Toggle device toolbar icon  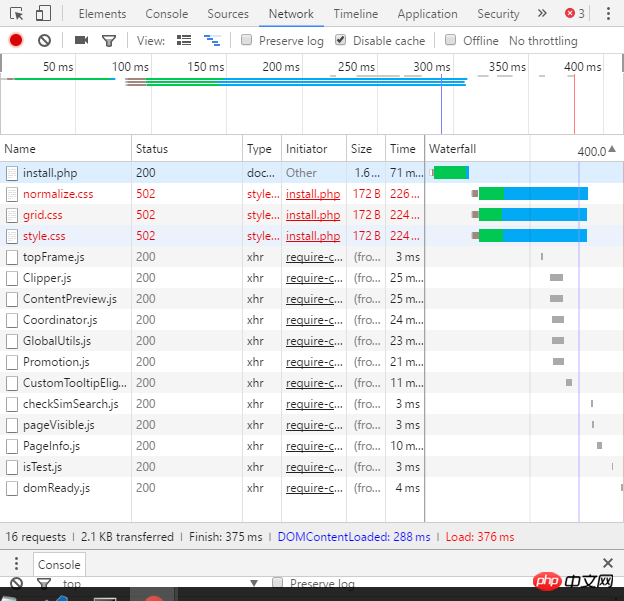(43, 13)
